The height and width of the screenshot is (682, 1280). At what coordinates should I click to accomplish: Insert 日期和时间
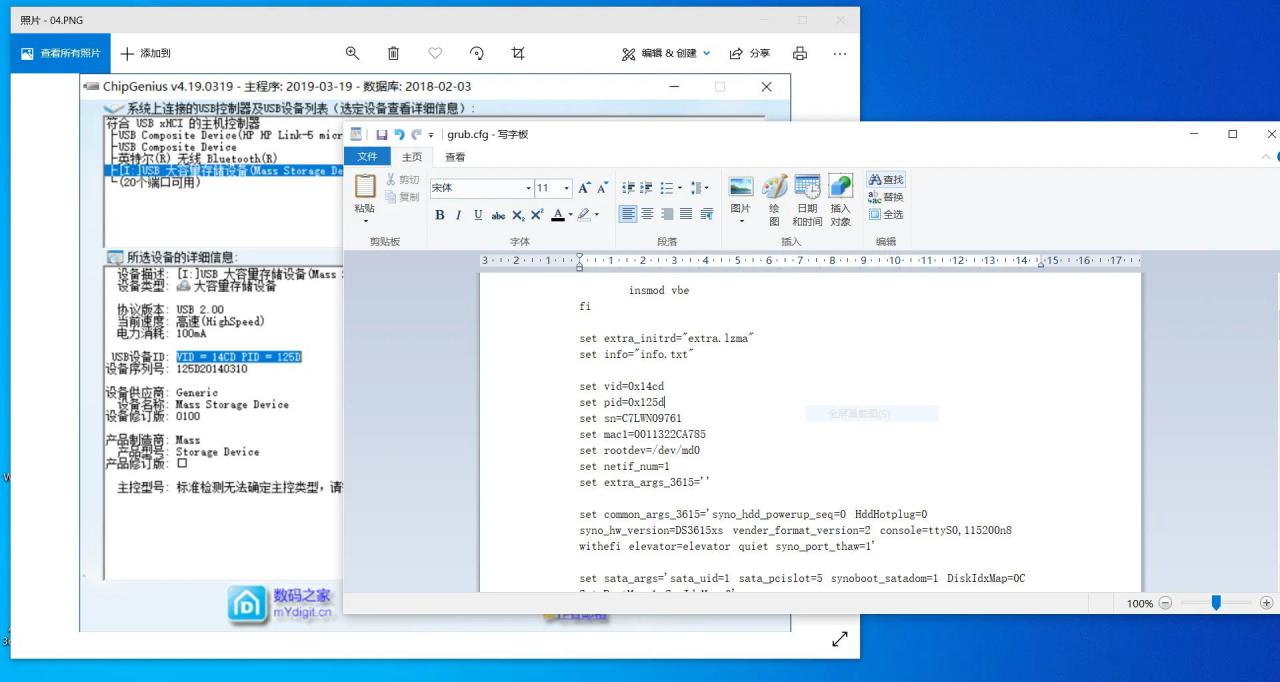pyautogui.click(x=807, y=199)
